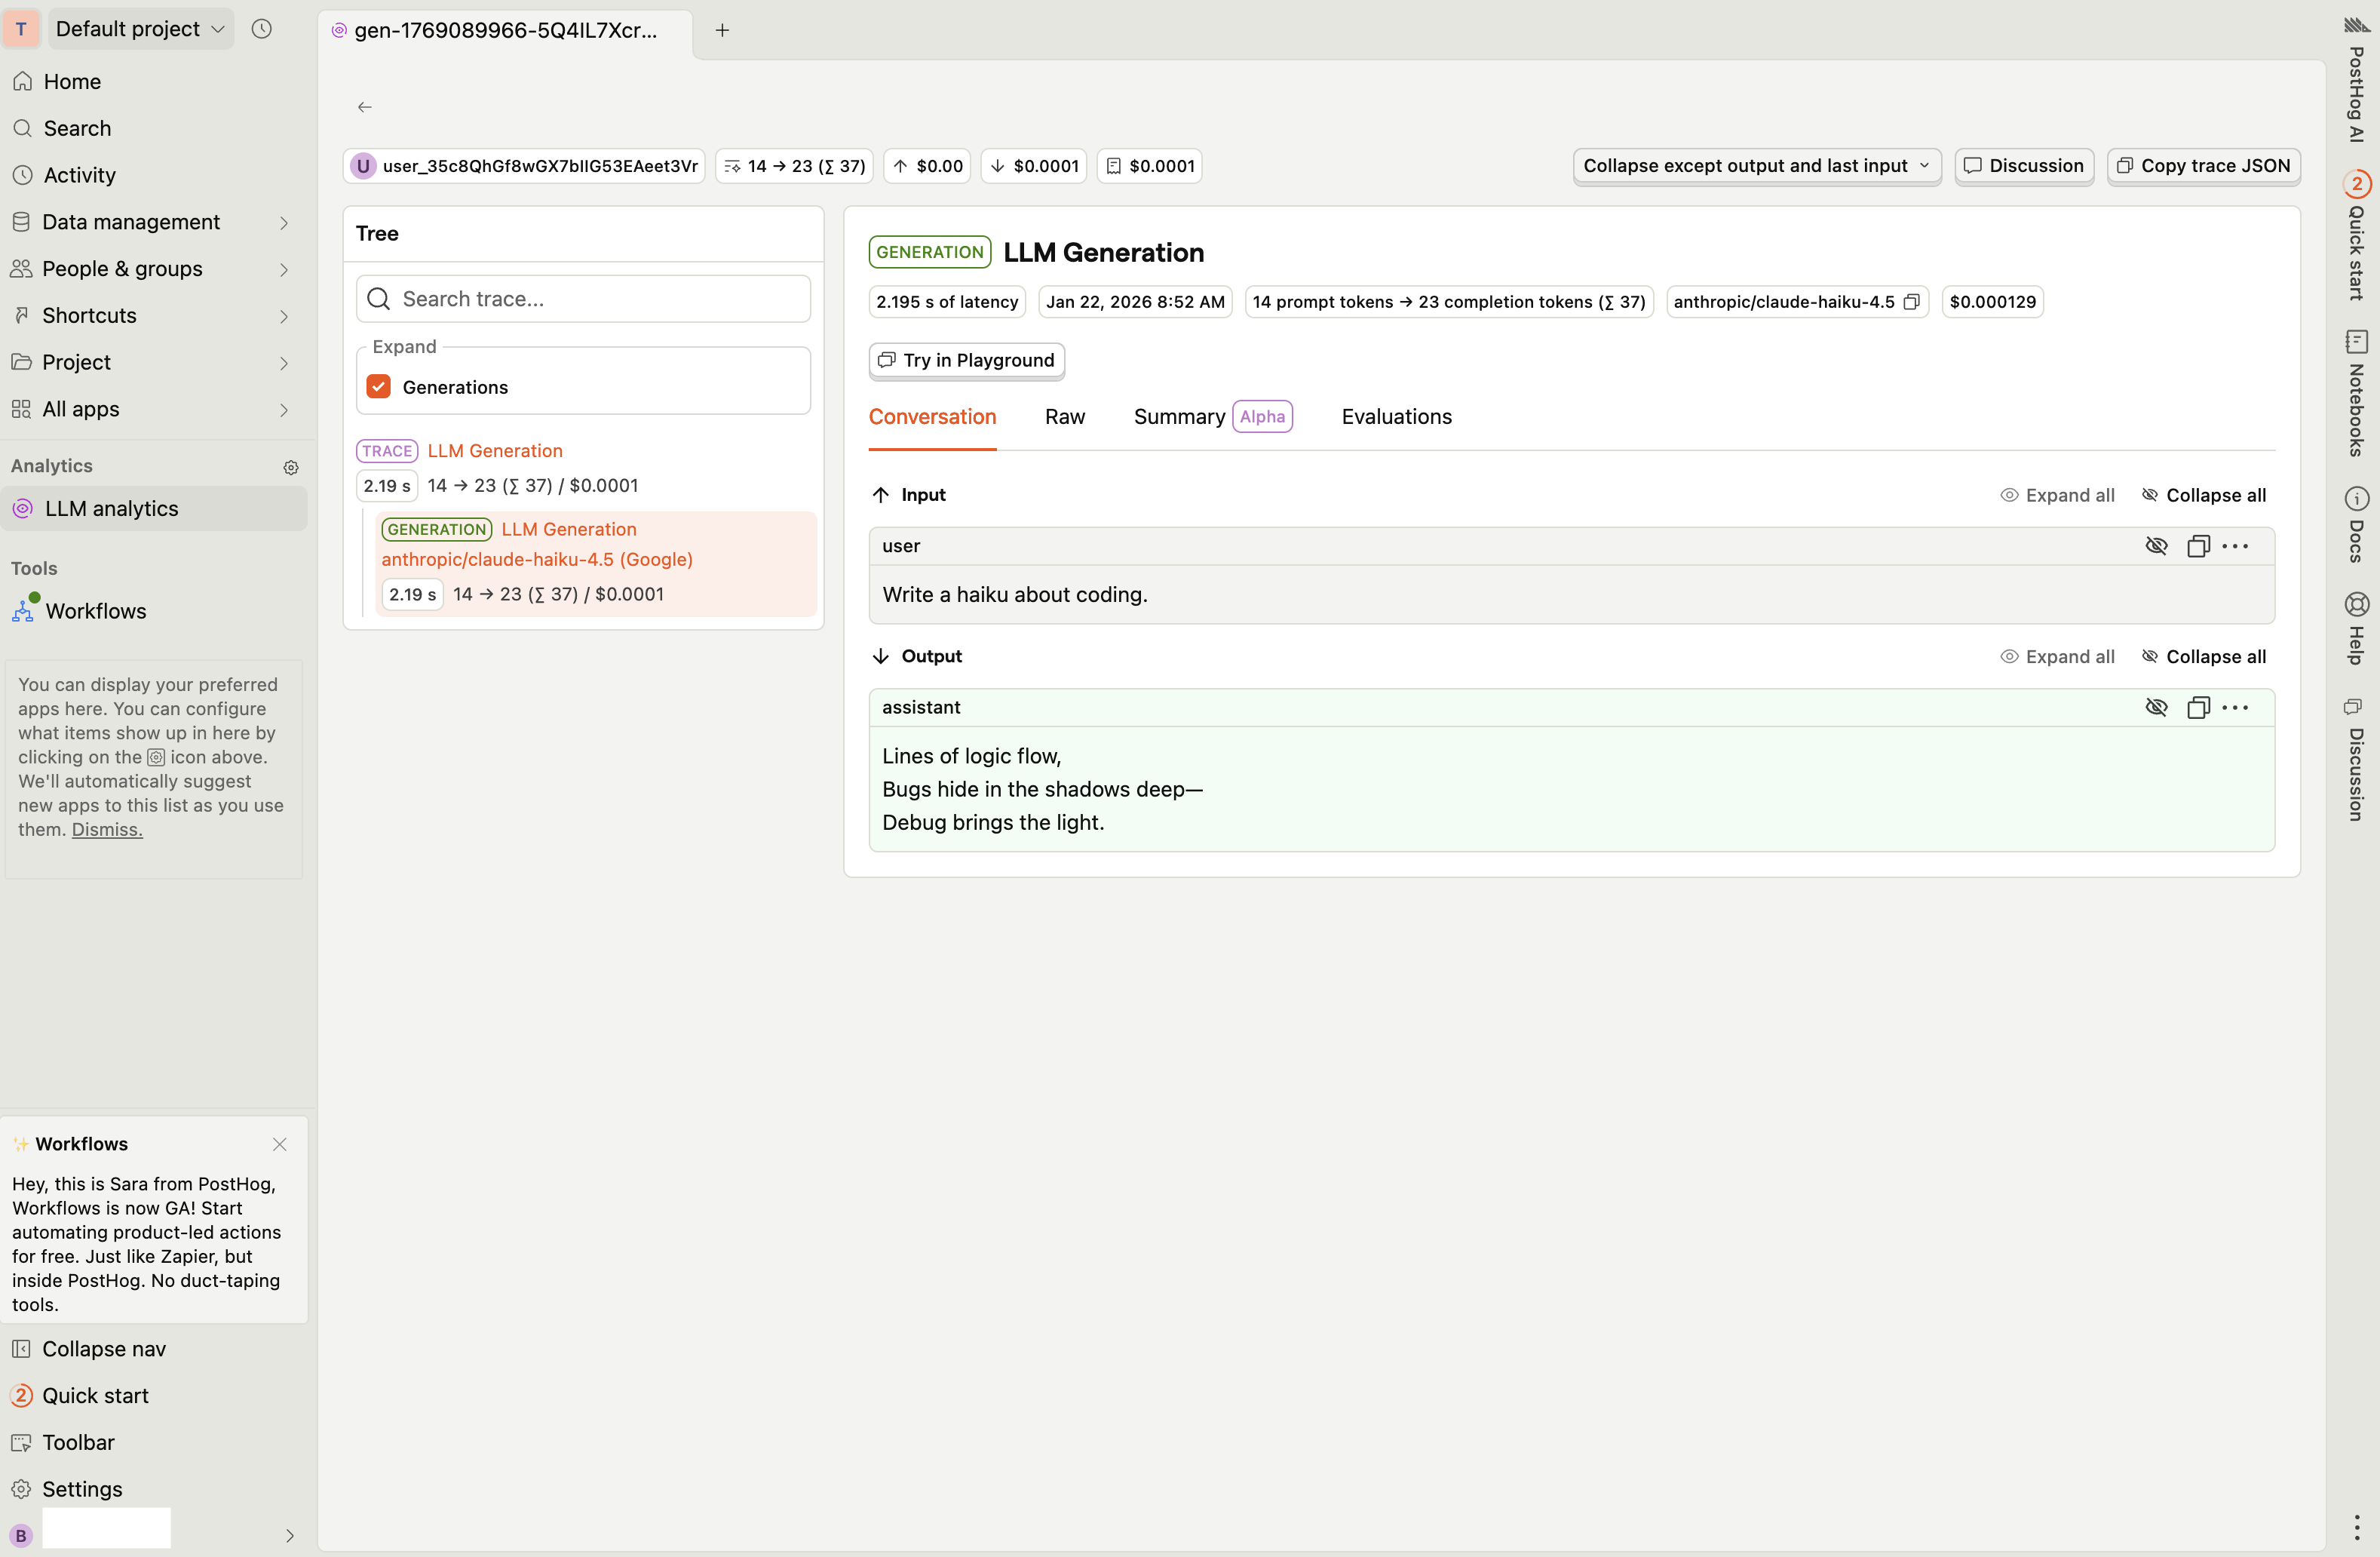This screenshot has width=2380, height=1557.
Task: Click the back arrow above the trace
Action: (x=365, y=107)
